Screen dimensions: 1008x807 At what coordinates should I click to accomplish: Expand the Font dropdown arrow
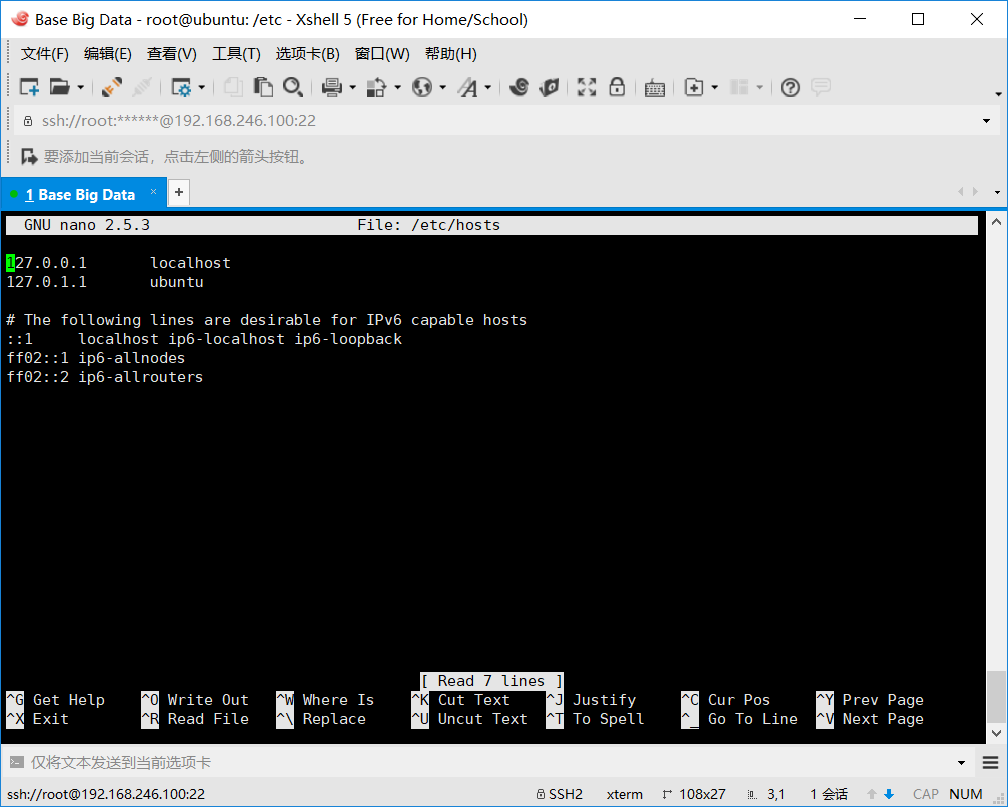[x=487, y=87]
